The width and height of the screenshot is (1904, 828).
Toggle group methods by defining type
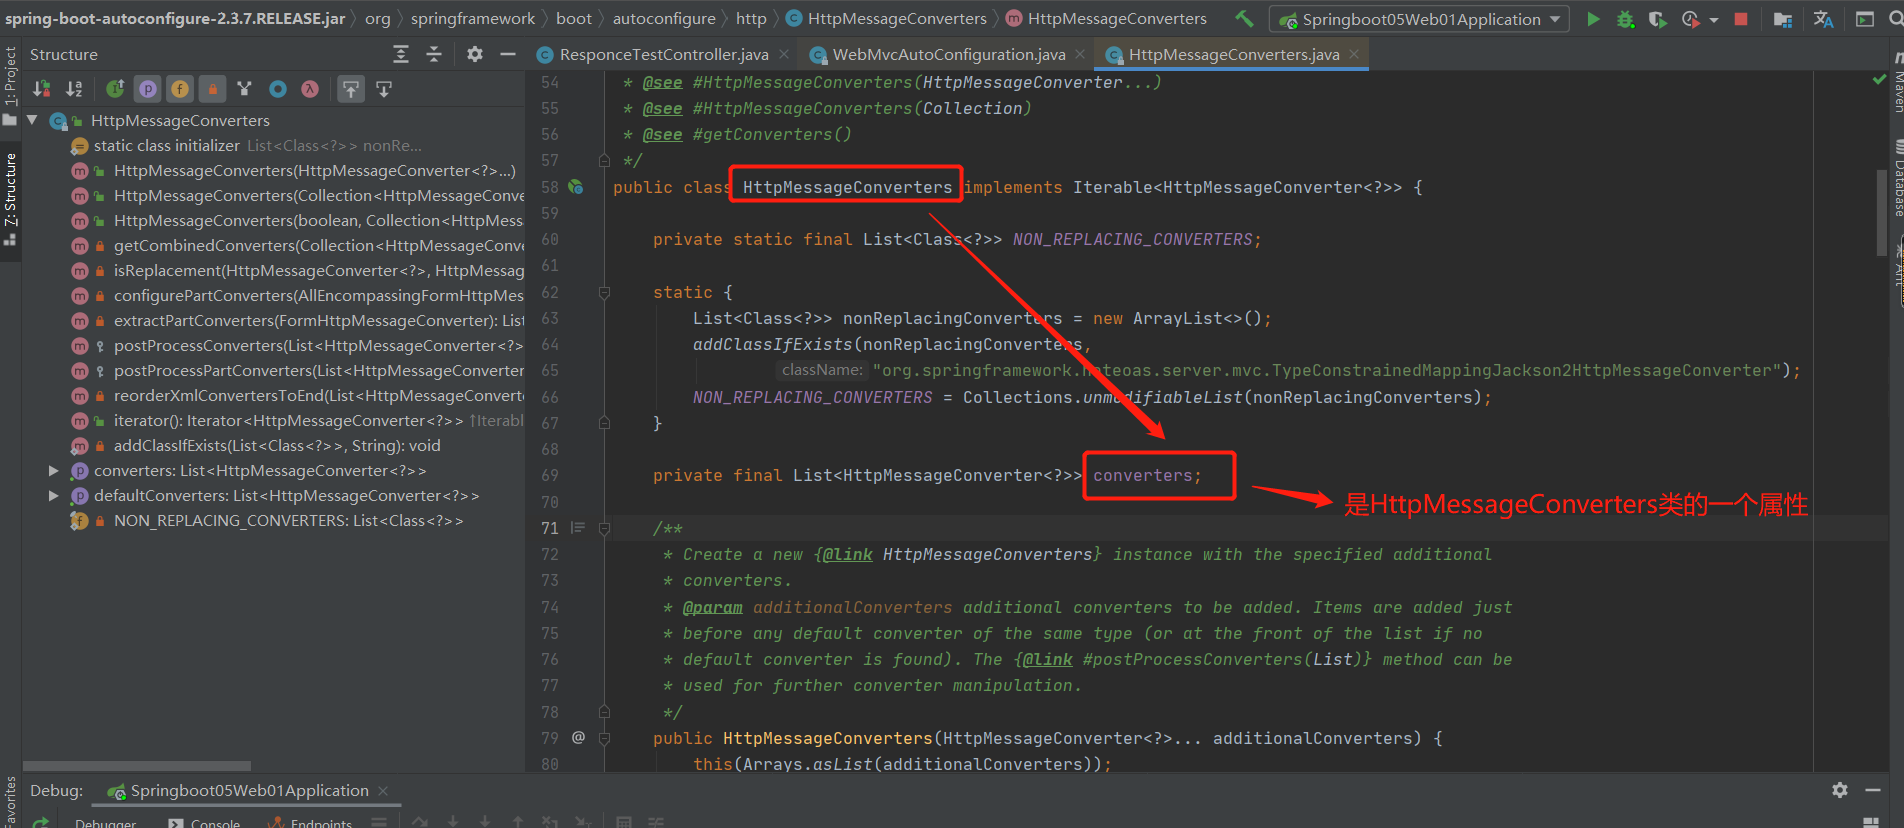[x=115, y=89]
